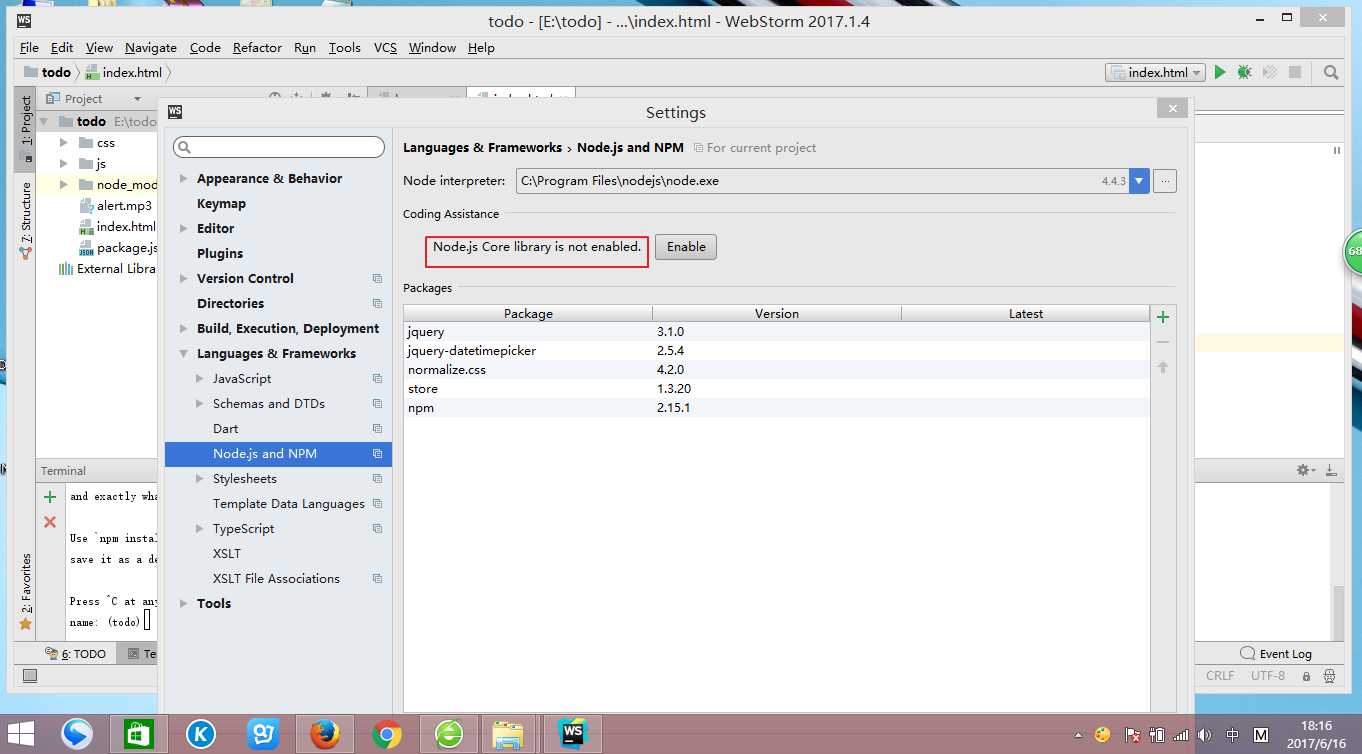Click the run with coverage icon
Viewport: 1362px width, 754px height.
pos(1270,72)
